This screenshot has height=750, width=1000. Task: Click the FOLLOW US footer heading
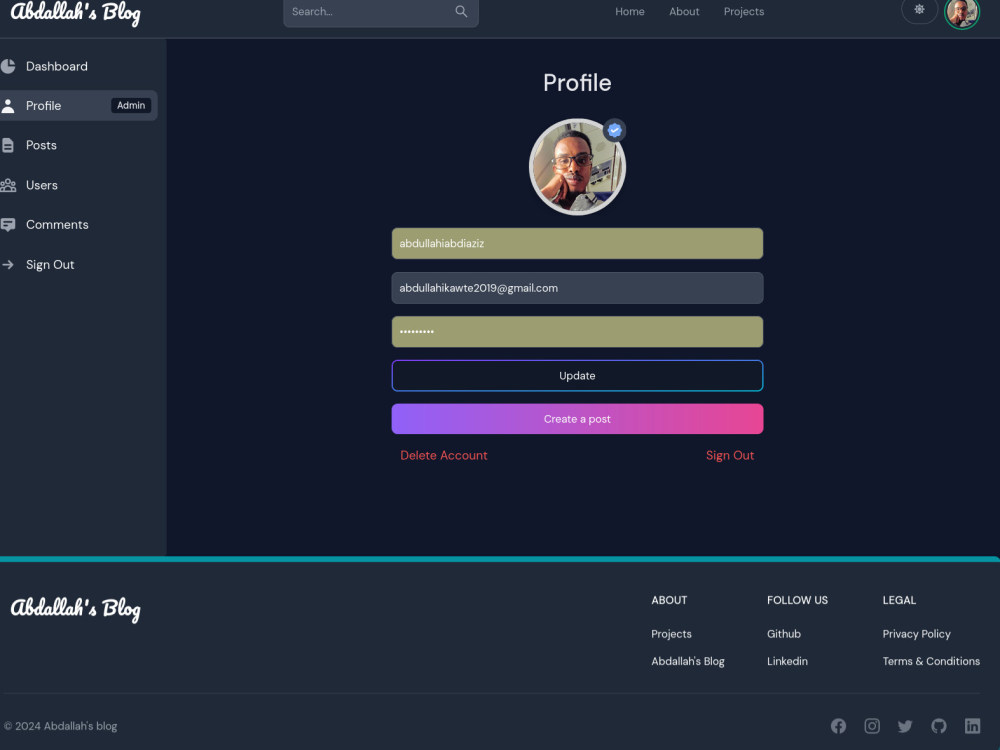click(x=797, y=600)
